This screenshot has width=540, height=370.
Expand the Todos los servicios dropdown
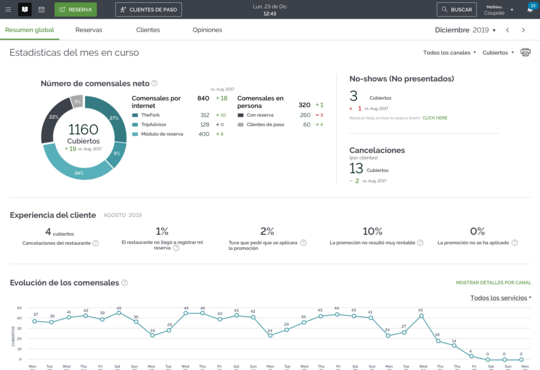pos(500,298)
